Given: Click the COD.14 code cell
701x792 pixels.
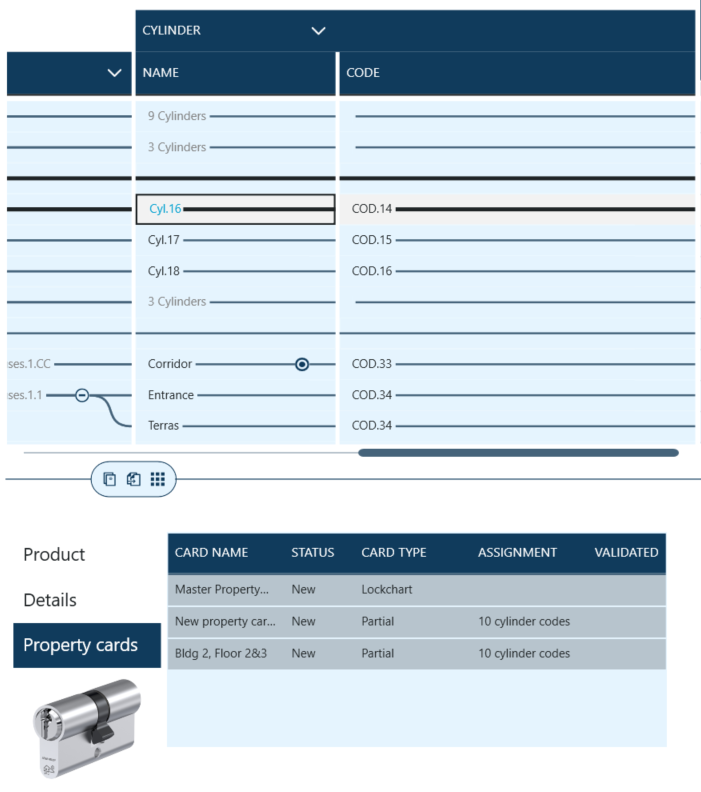Looking at the screenshot, I should pyautogui.click(x=372, y=209).
